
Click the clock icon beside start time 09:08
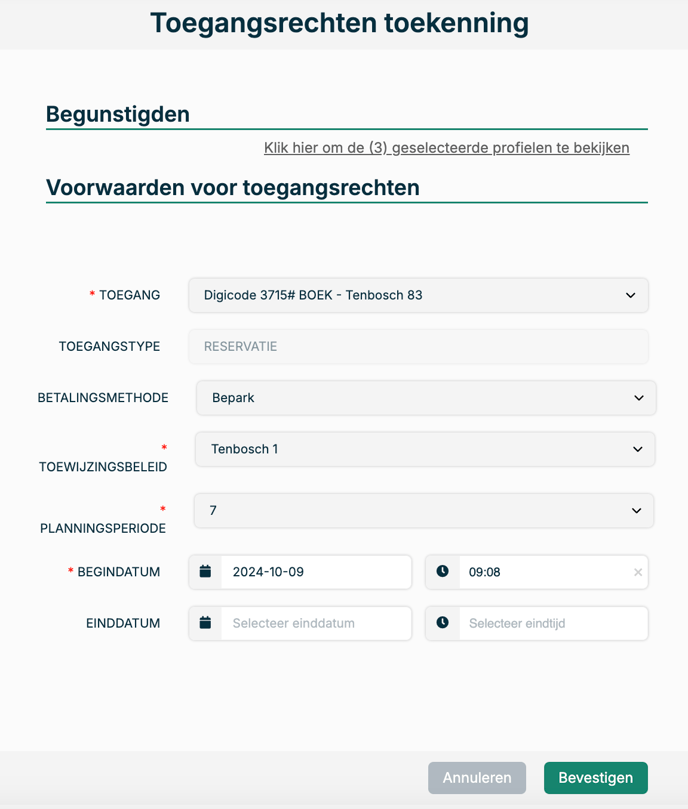[x=442, y=571]
